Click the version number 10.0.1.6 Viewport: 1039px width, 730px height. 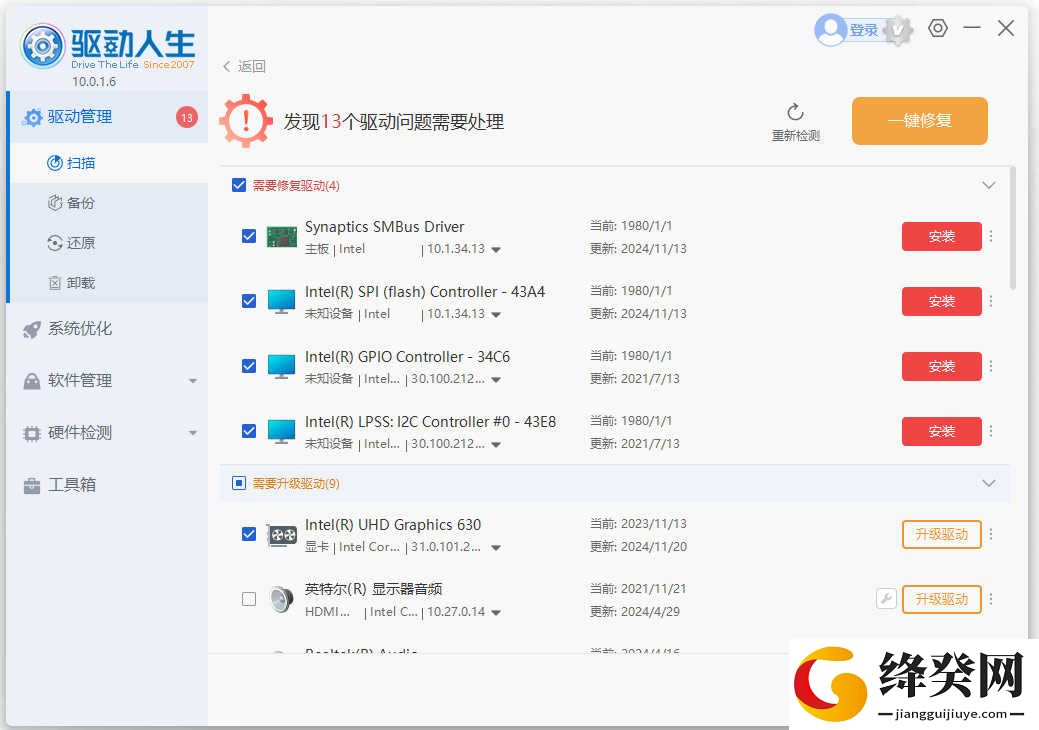[x=94, y=81]
